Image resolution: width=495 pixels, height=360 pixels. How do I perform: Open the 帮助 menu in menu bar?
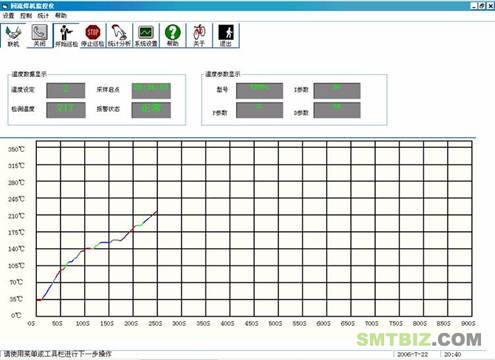(61, 16)
